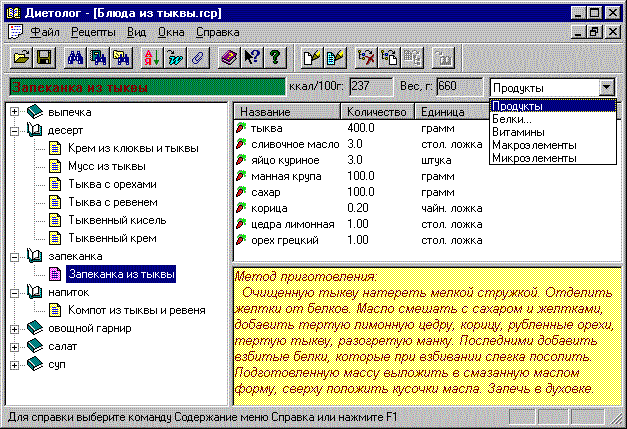Select recipe Крем из клюквы и тыквы

[133, 148]
